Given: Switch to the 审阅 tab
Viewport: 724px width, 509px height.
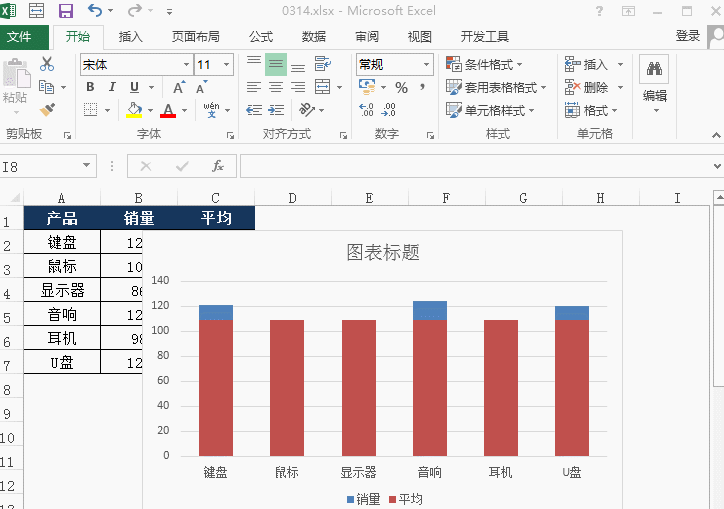Looking at the screenshot, I should coord(367,36).
